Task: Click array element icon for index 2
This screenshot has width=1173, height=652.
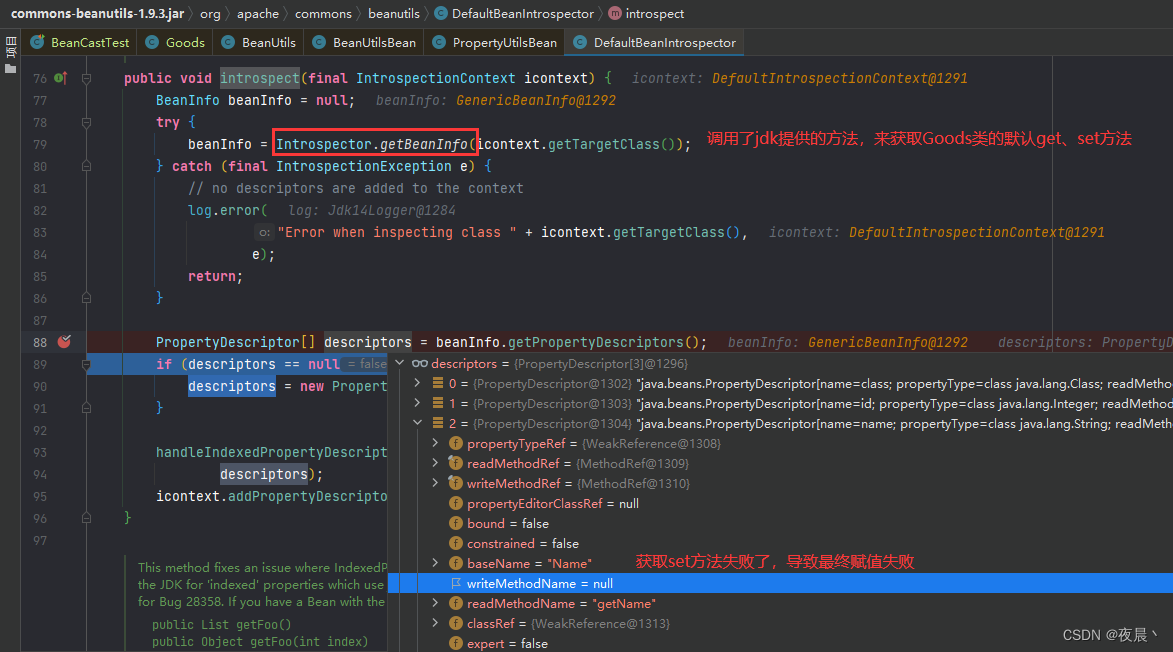Action: tap(438, 423)
